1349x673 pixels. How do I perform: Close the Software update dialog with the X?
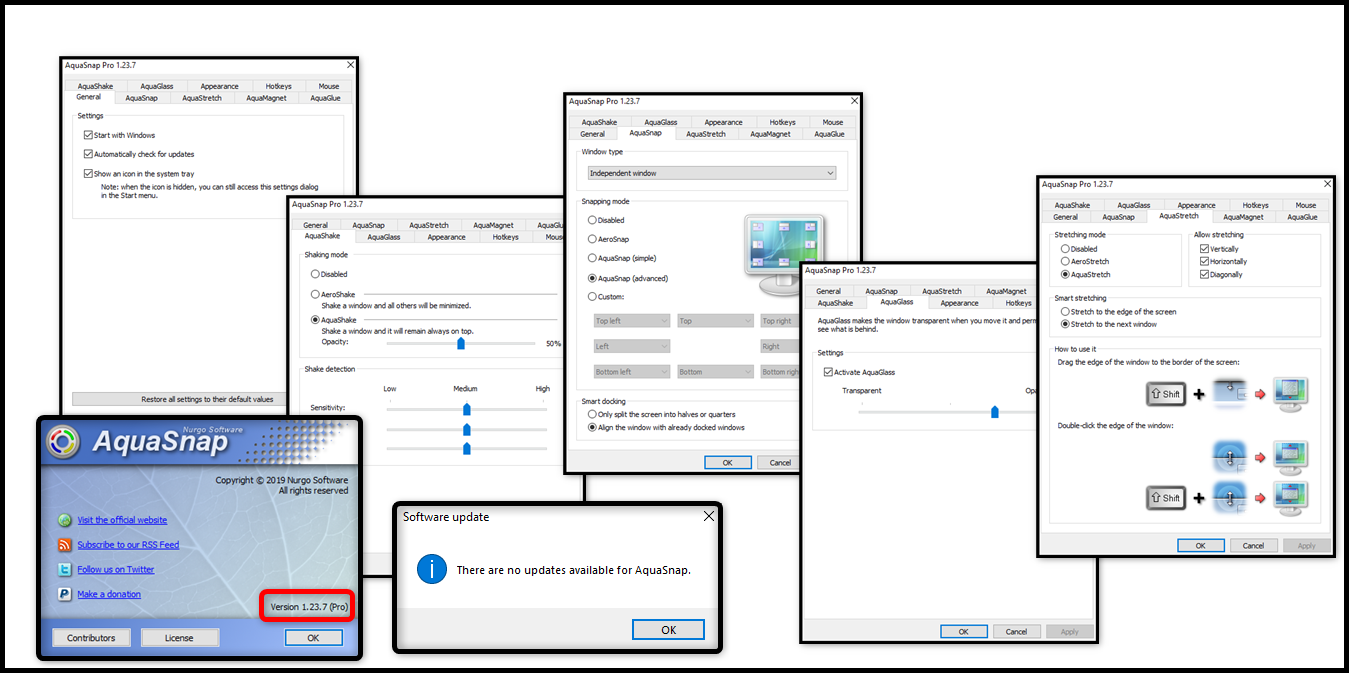point(709,516)
